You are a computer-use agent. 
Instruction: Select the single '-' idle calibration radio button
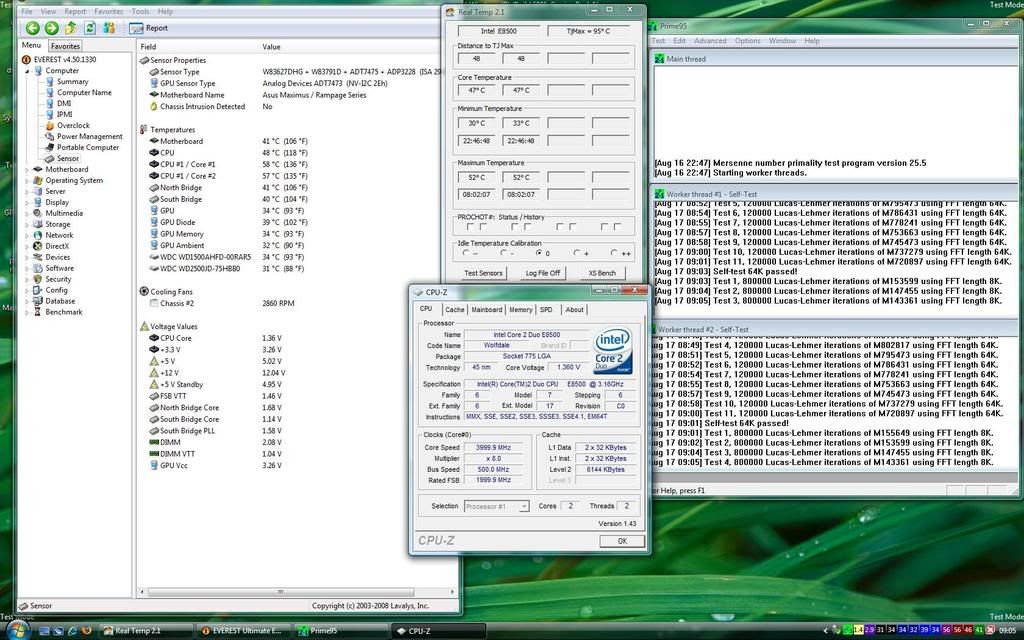[x=504, y=253]
